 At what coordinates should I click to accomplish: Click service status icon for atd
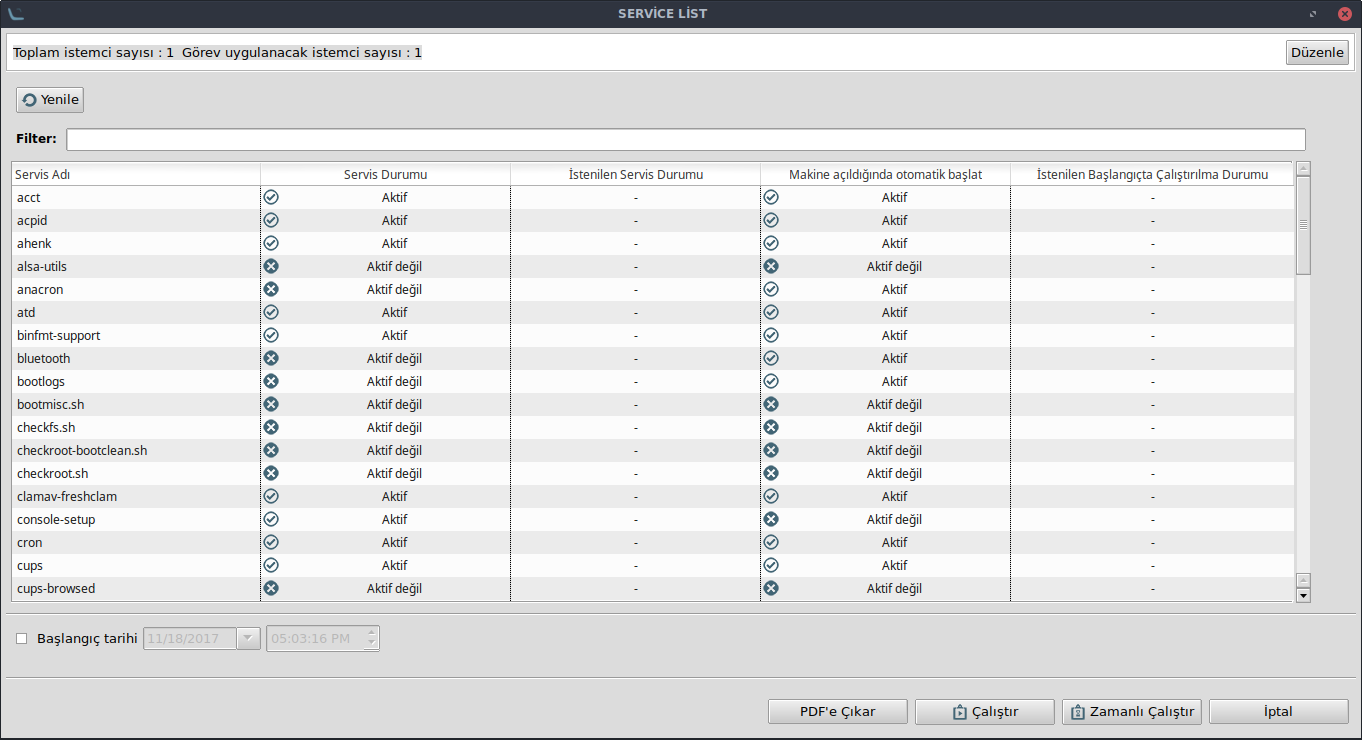tap(271, 312)
